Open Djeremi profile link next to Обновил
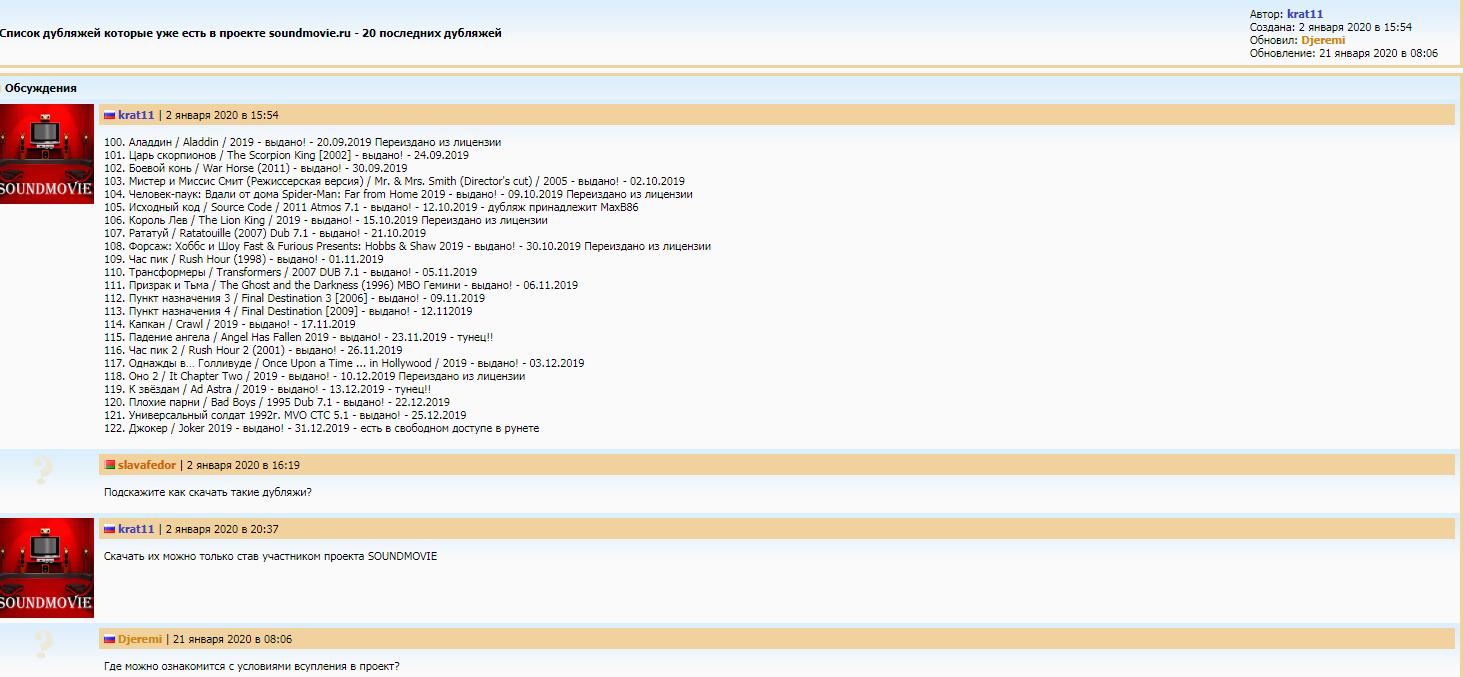This screenshot has height=677, width=1463. 1323,40
